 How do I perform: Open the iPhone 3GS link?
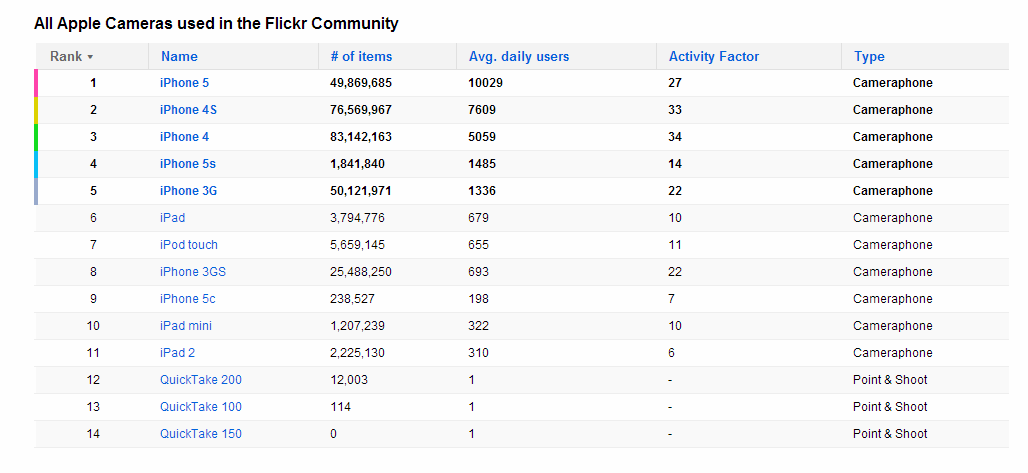[193, 272]
